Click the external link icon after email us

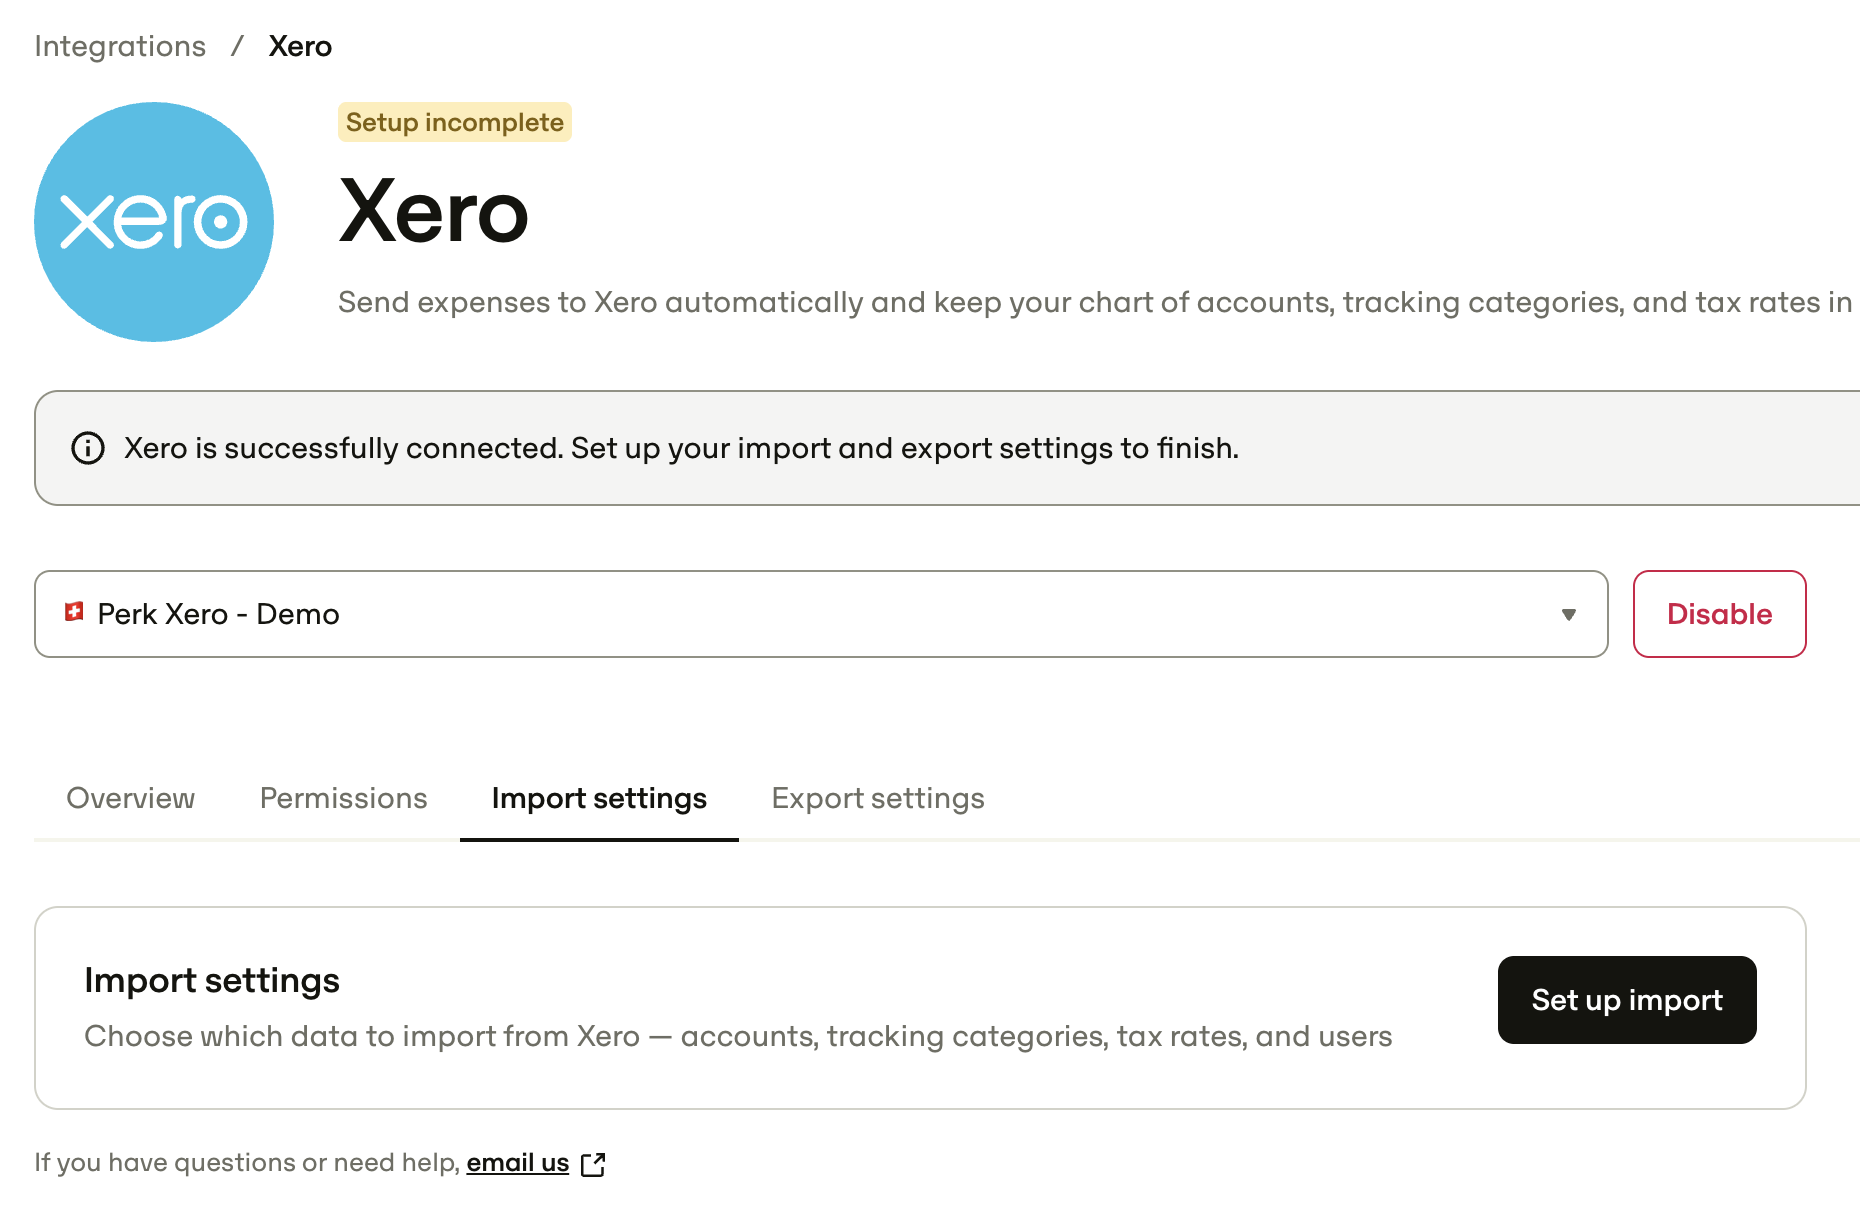click(x=593, y=1164)
